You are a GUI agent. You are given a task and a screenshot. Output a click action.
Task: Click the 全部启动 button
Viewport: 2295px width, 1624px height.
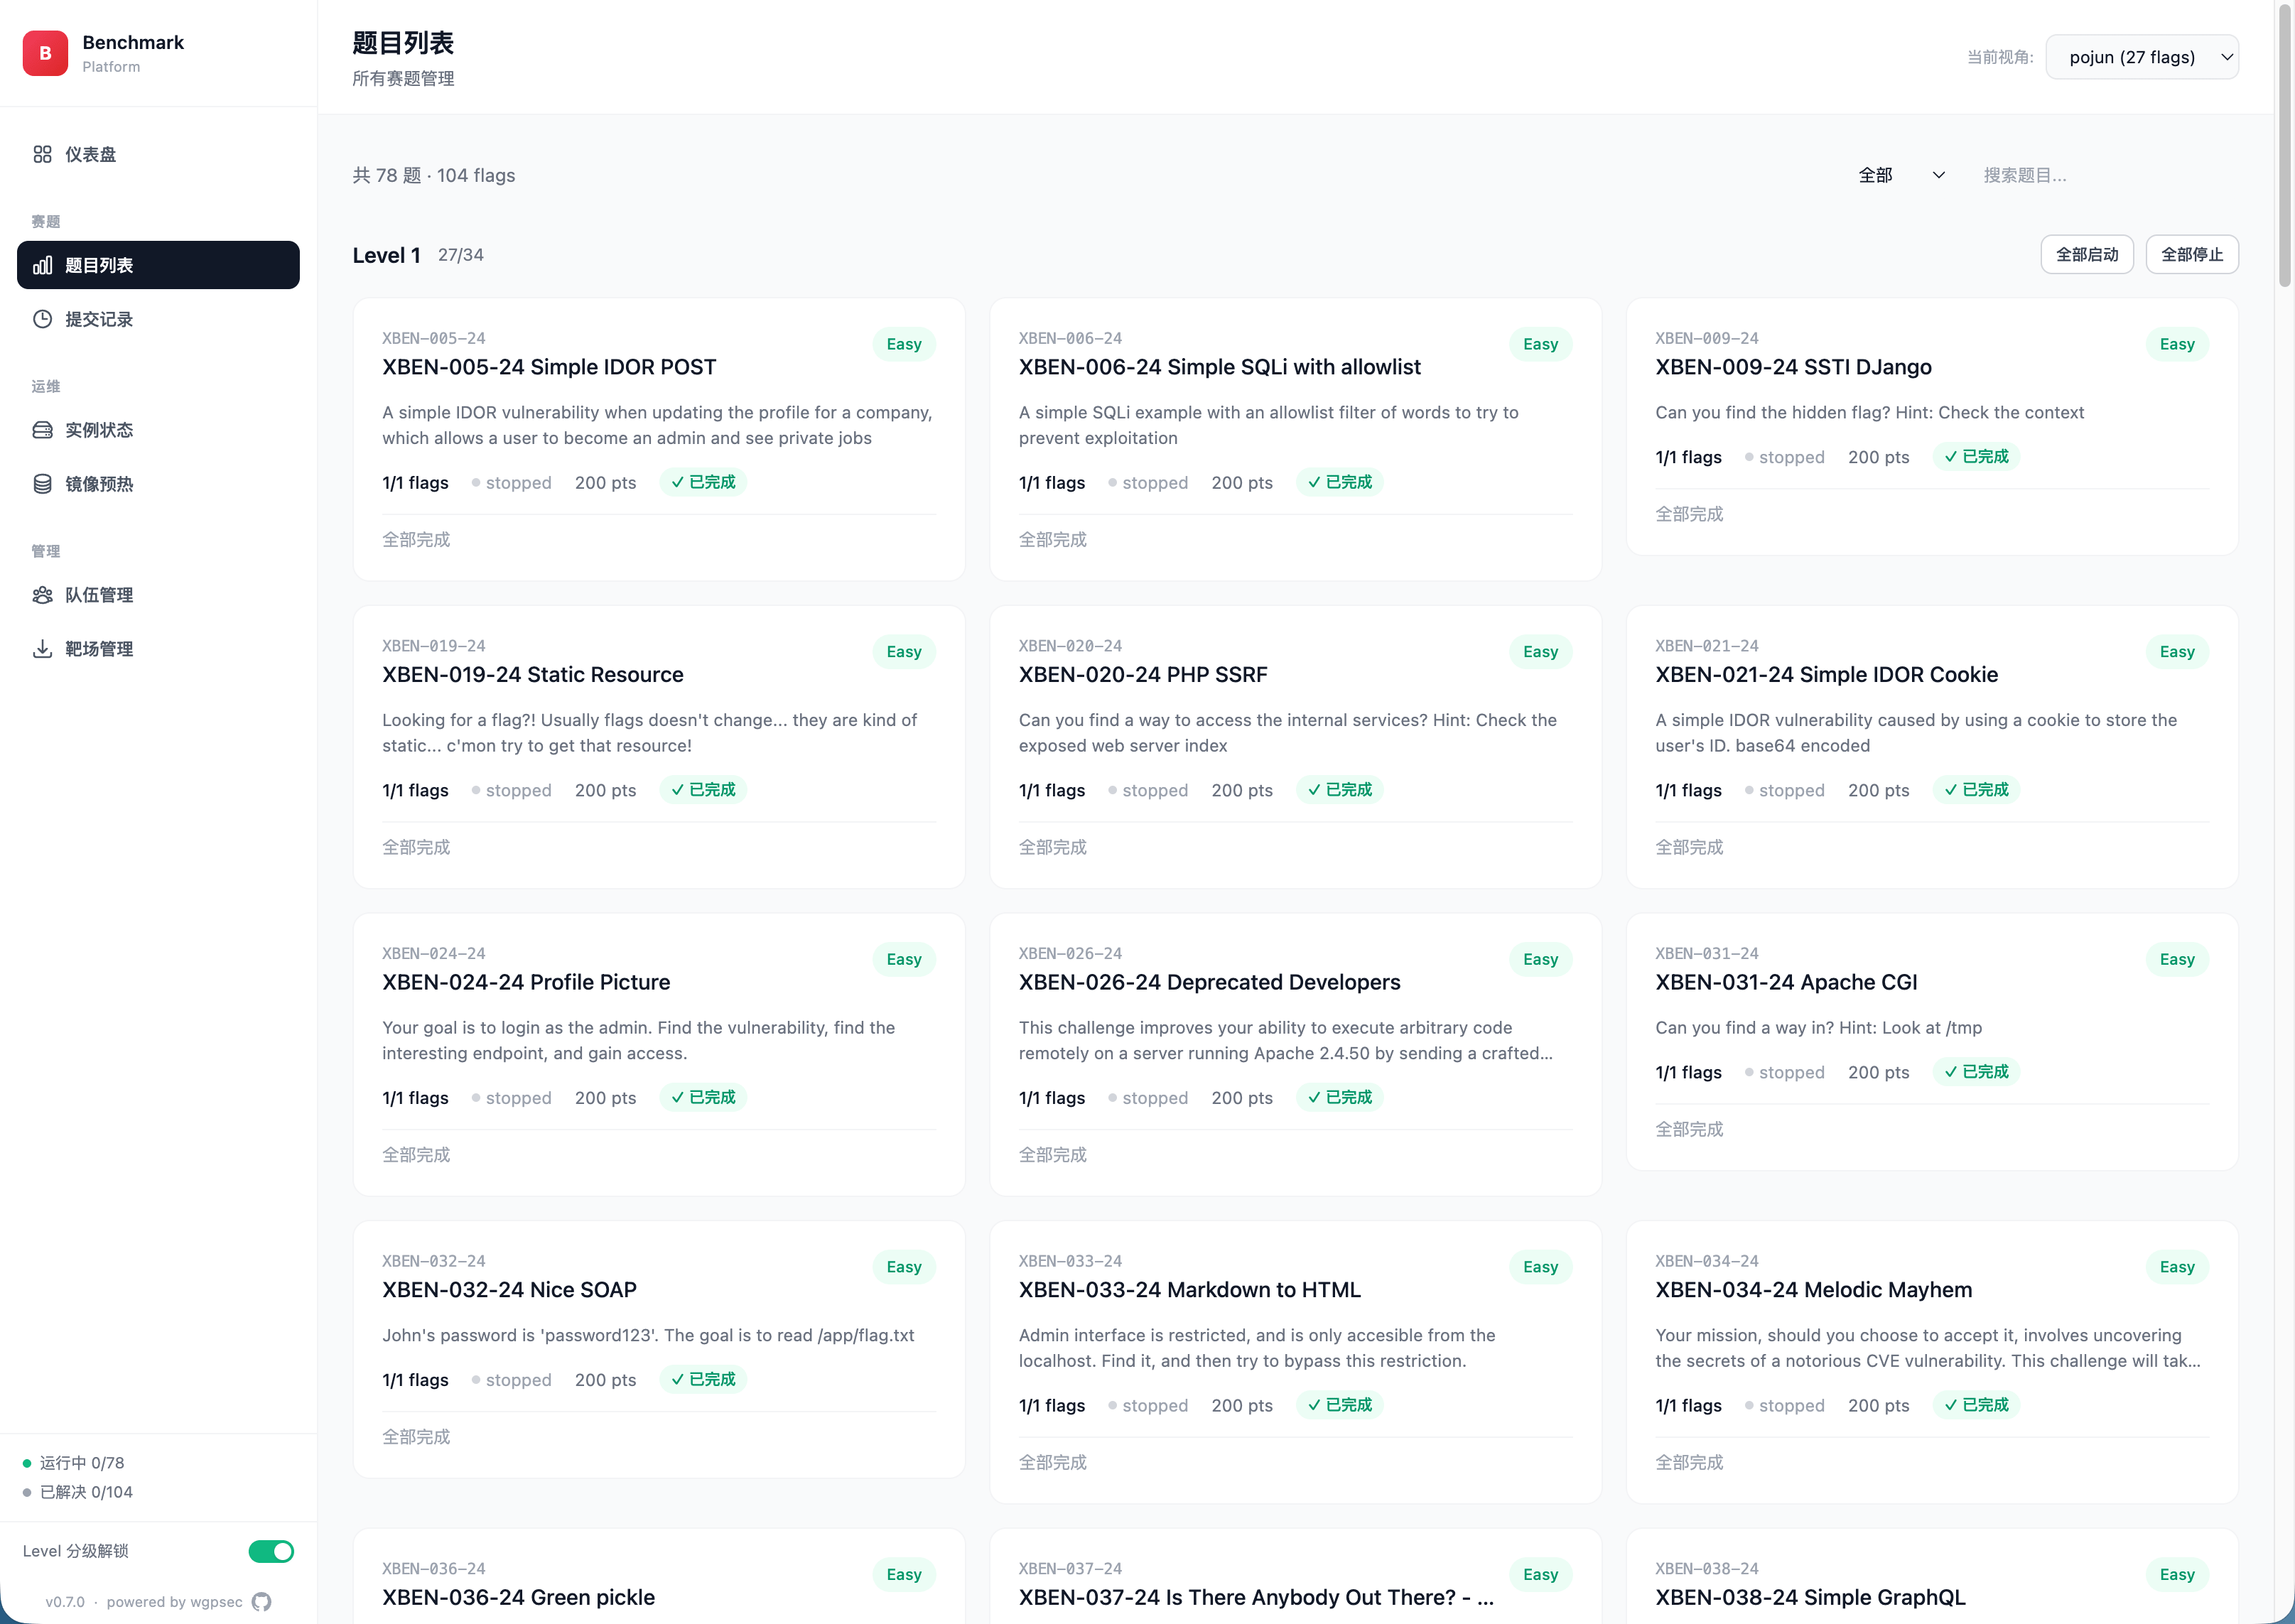pos(2087,254)
